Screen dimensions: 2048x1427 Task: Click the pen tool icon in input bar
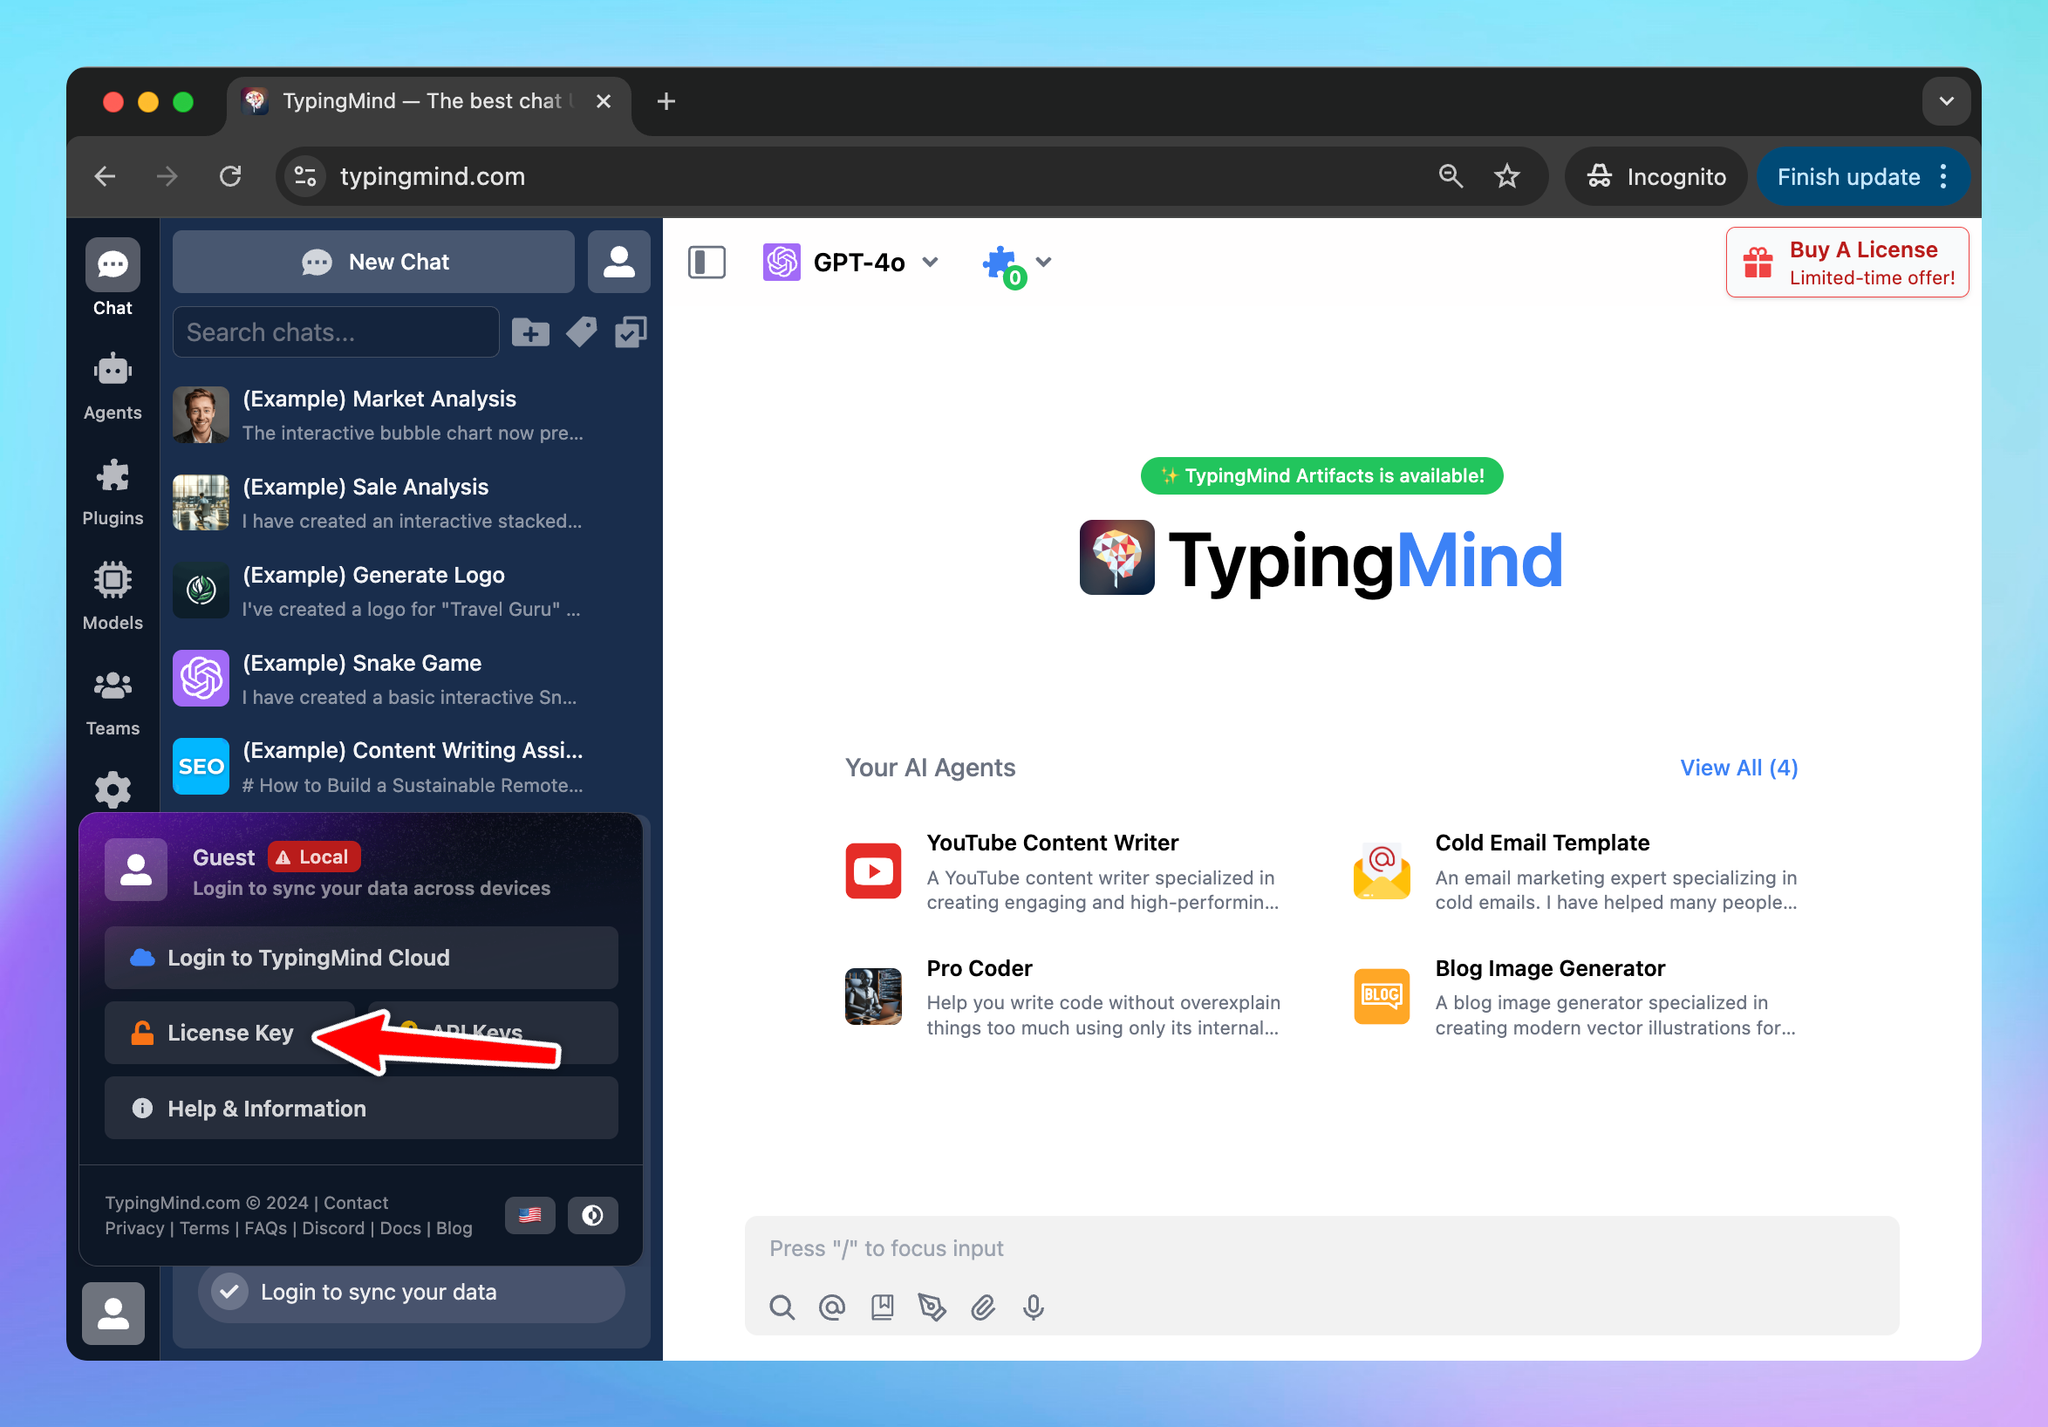[932, 1307]
